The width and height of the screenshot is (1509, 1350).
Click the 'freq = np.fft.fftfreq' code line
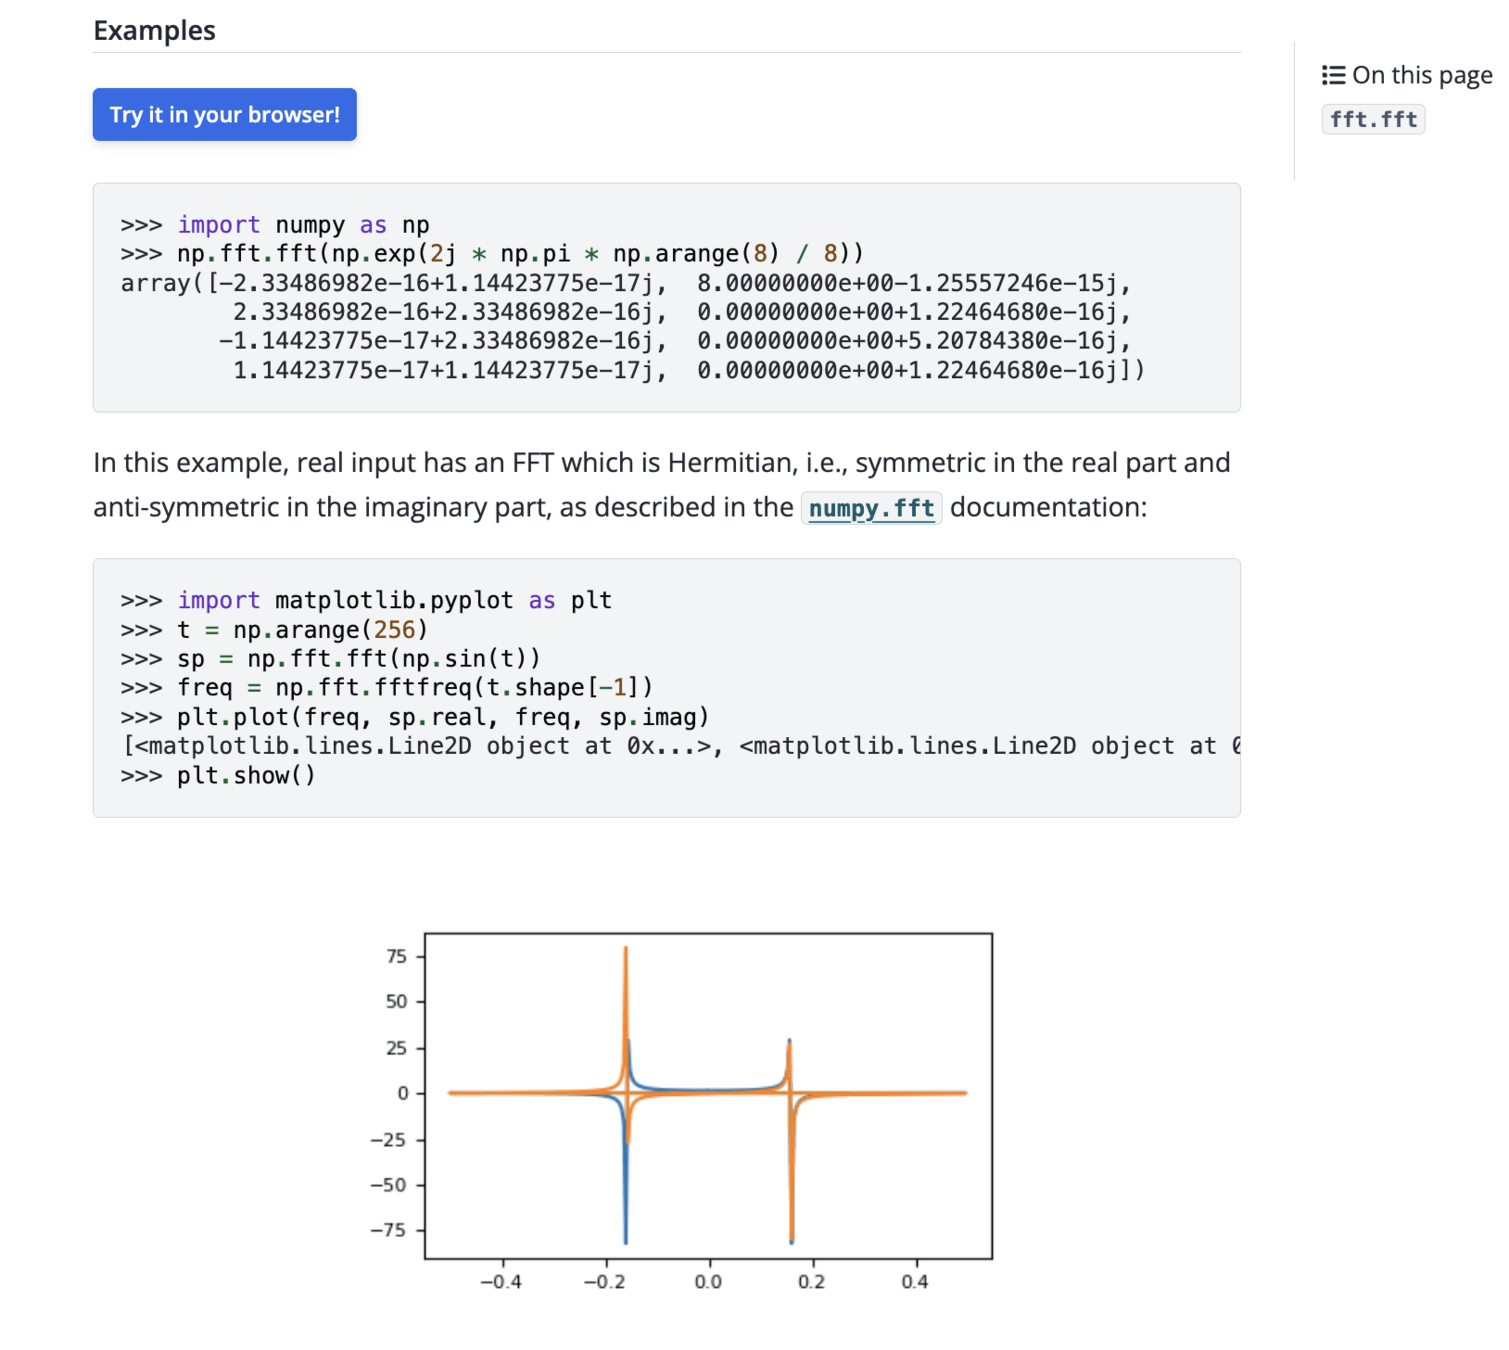click(x=386, y=688)
